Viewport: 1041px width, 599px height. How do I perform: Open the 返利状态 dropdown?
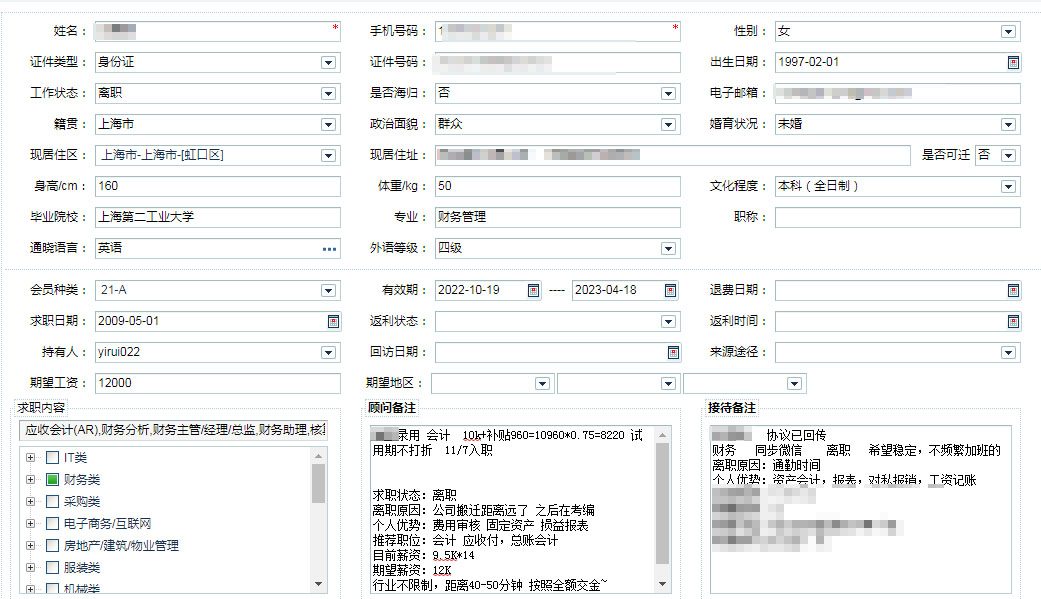pos(668,321)
